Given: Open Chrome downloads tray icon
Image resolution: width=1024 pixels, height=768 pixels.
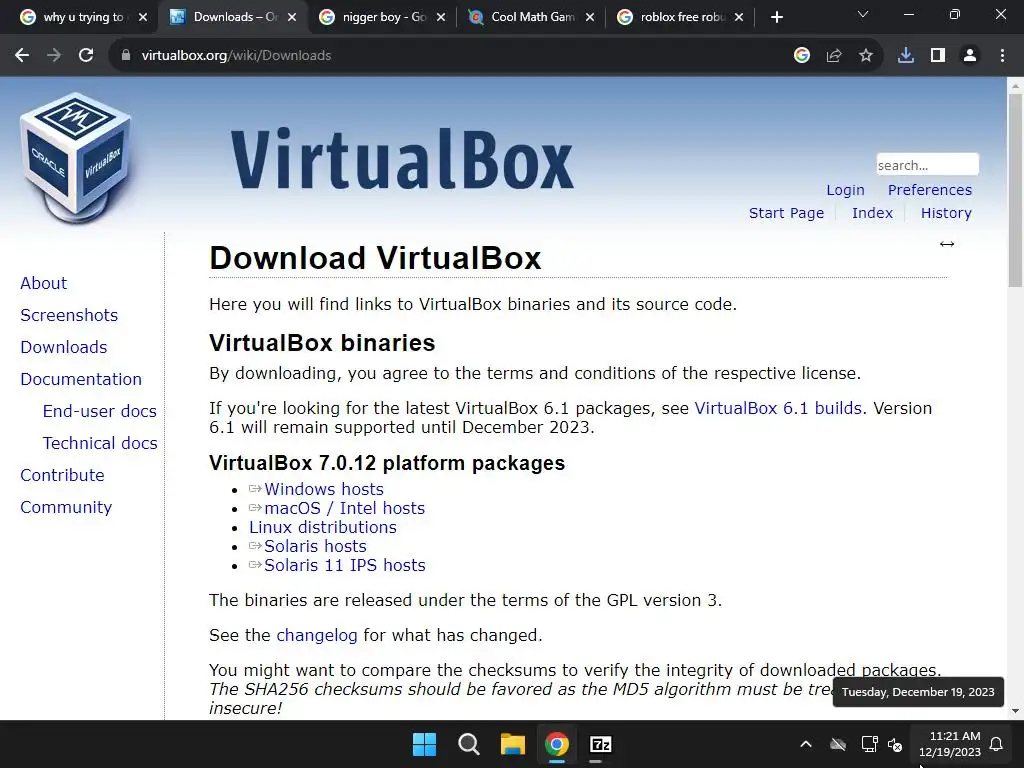Looking at the screenshot, I should coord(906,56).
